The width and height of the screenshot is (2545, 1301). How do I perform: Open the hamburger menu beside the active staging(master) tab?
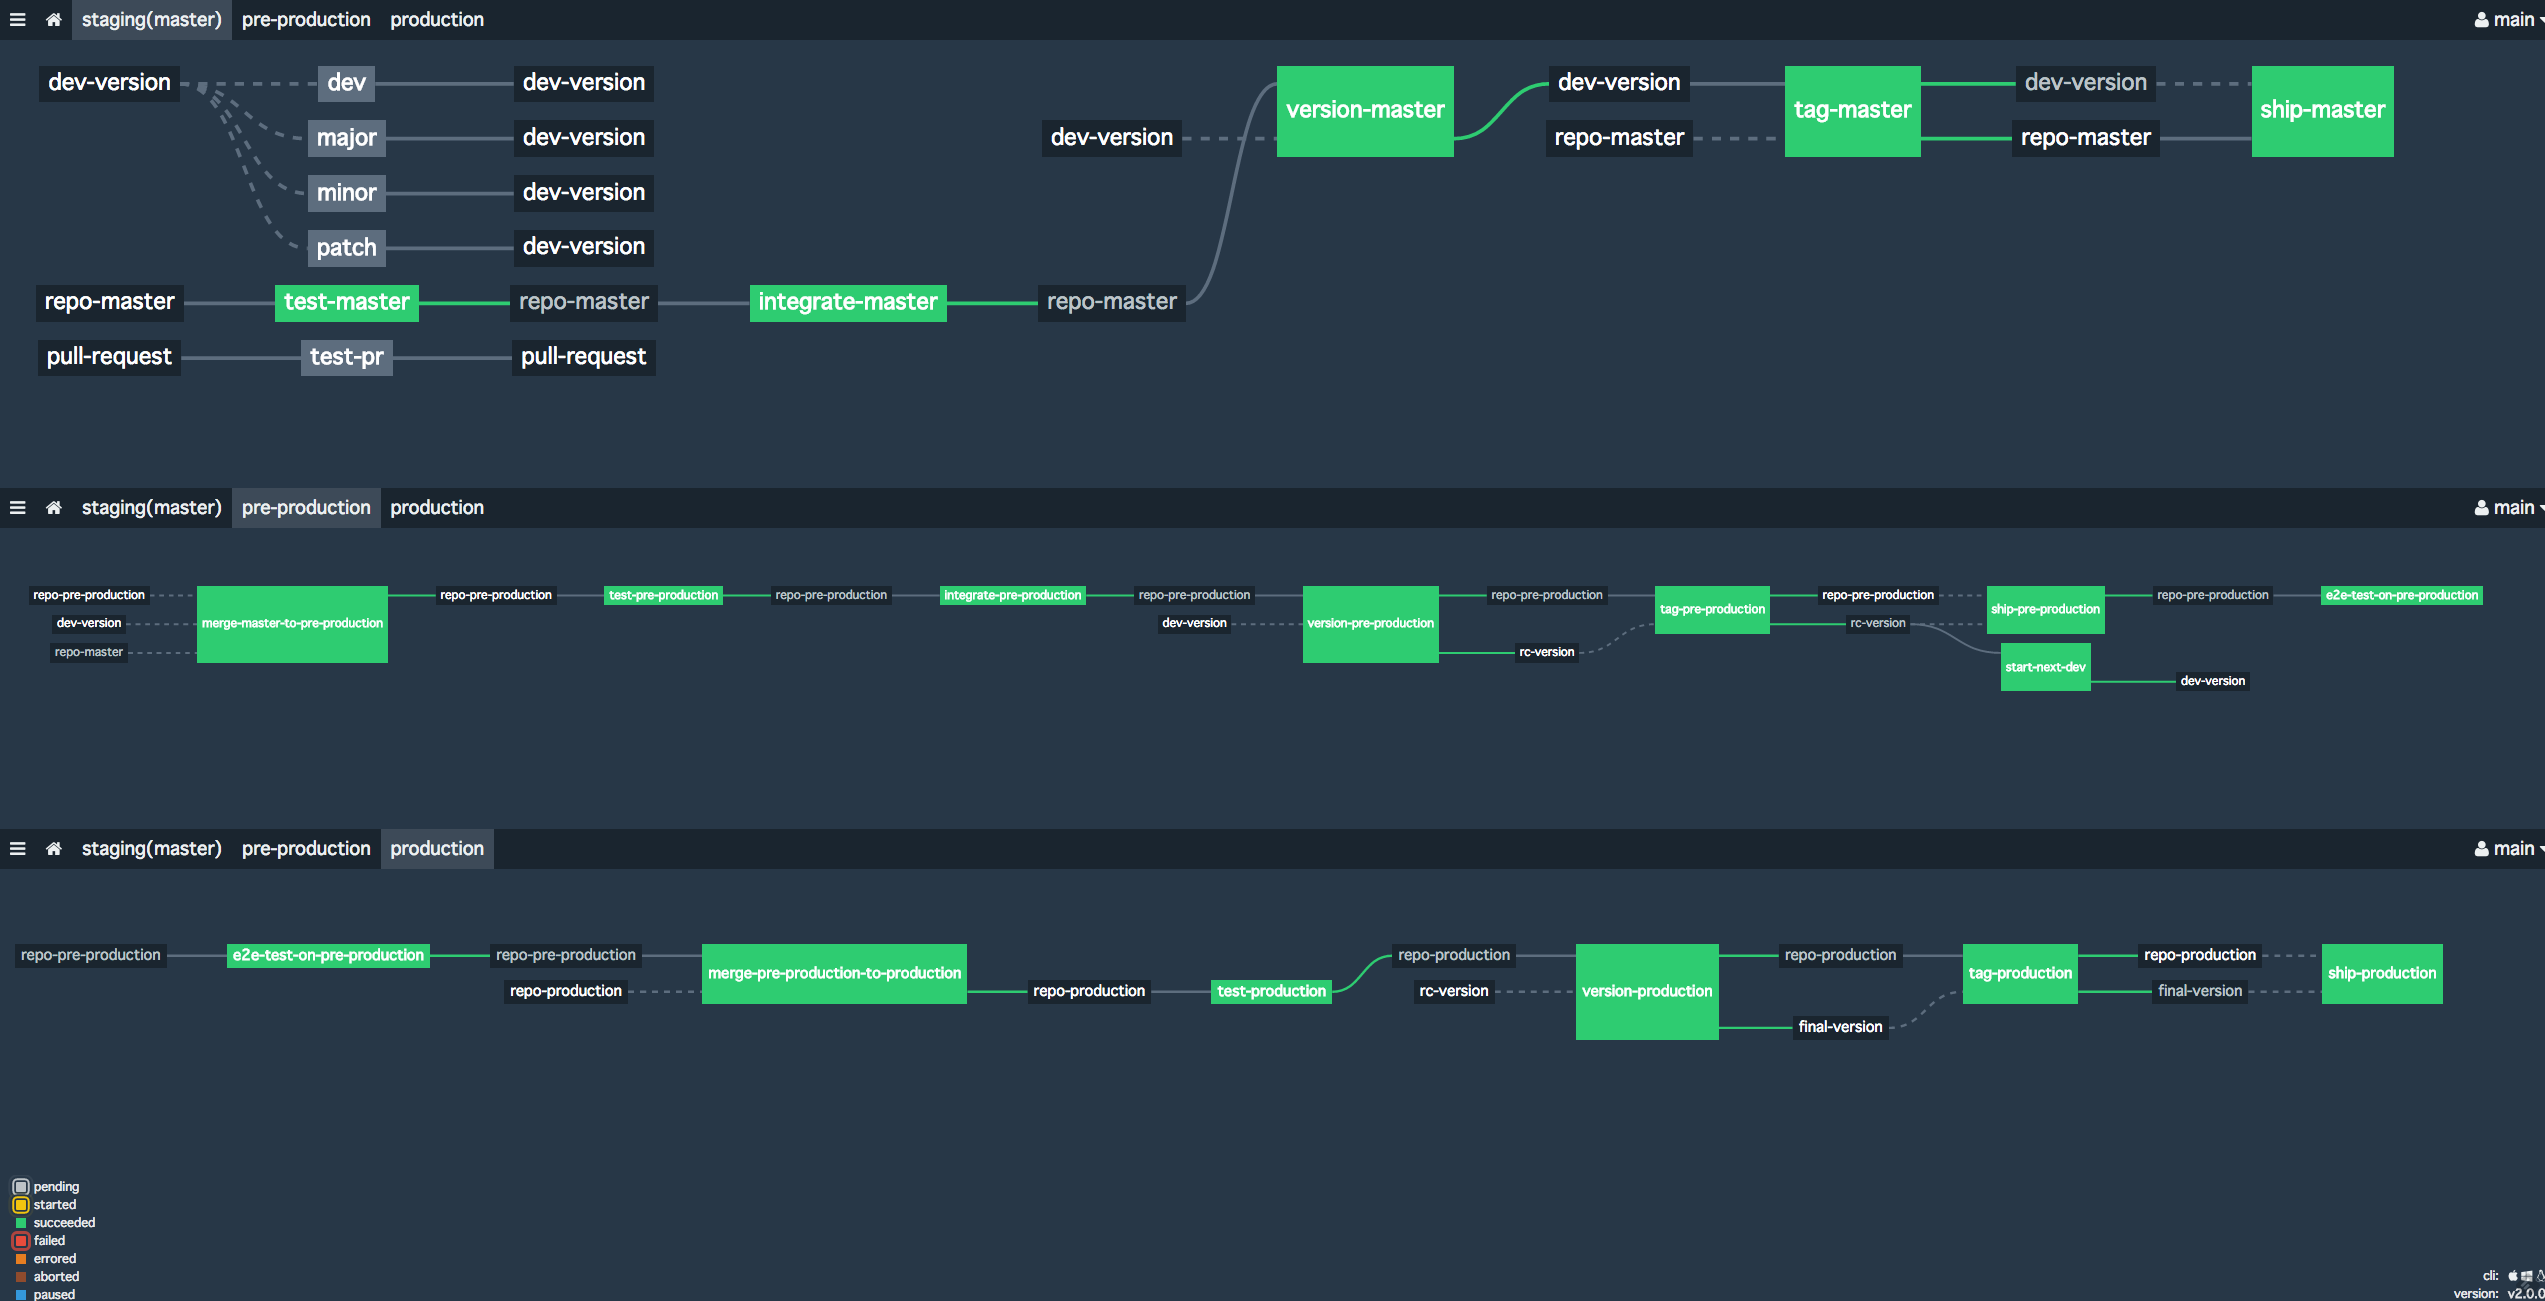point(17,20)
